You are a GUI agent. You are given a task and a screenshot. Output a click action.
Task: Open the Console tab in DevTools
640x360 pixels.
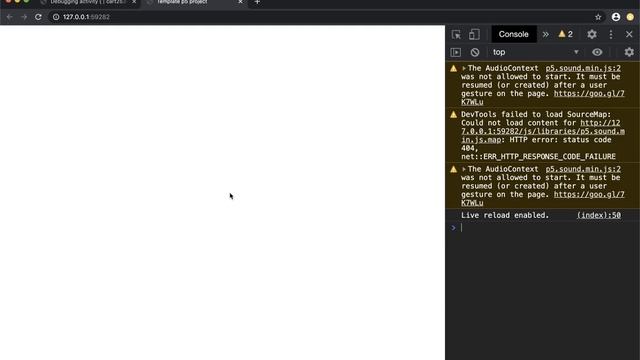[x=513, y=34]
